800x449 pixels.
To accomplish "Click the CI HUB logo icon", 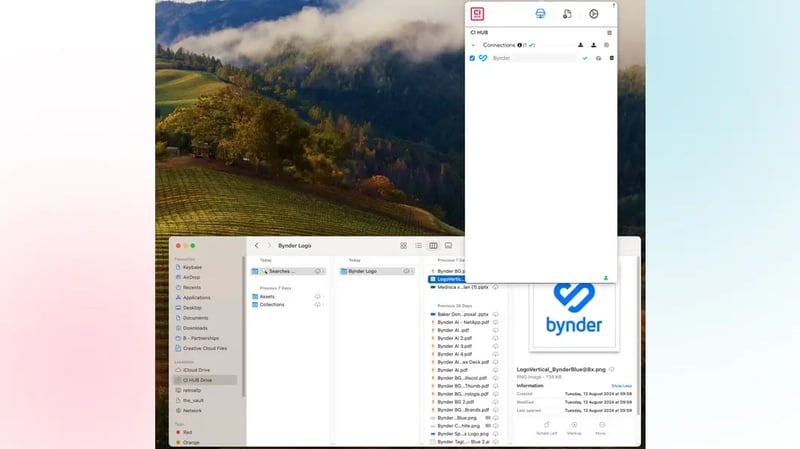I will coord(477,14).
